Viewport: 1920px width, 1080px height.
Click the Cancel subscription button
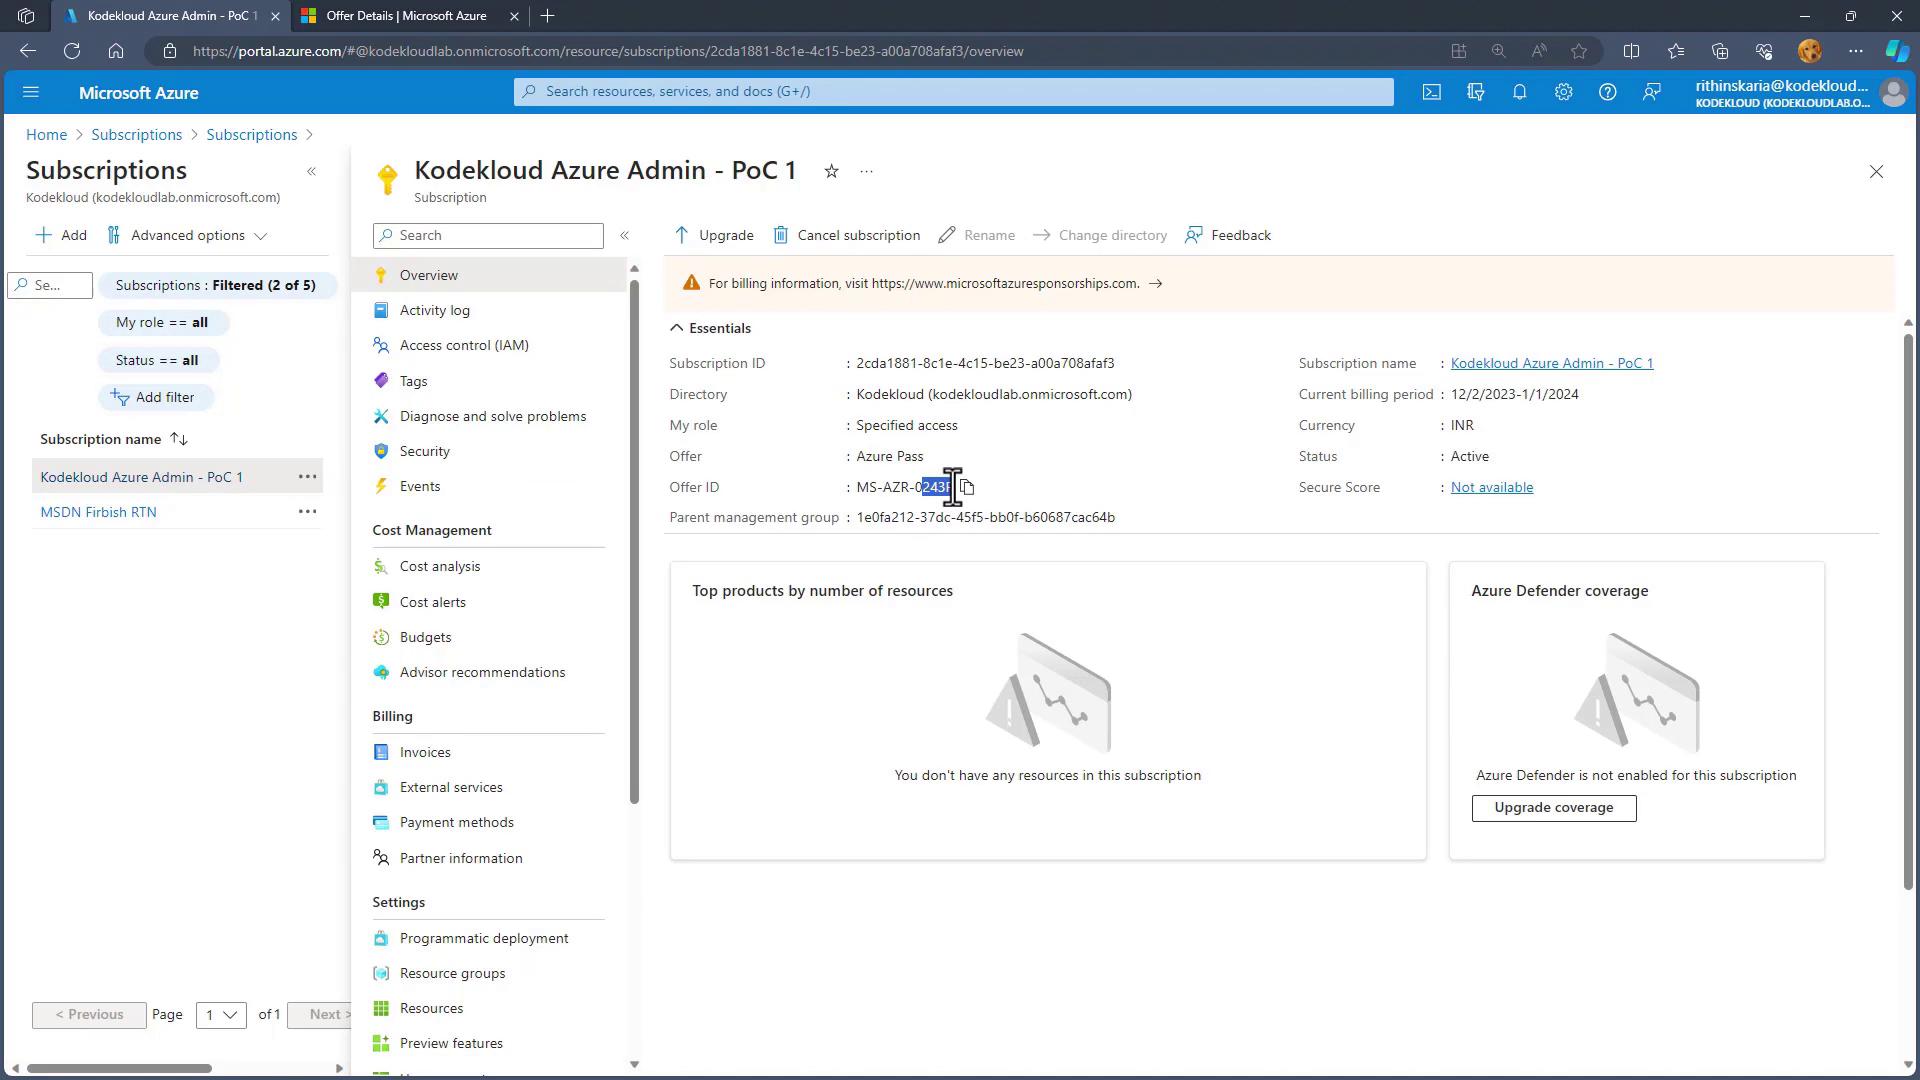click(x=847, y=236)
